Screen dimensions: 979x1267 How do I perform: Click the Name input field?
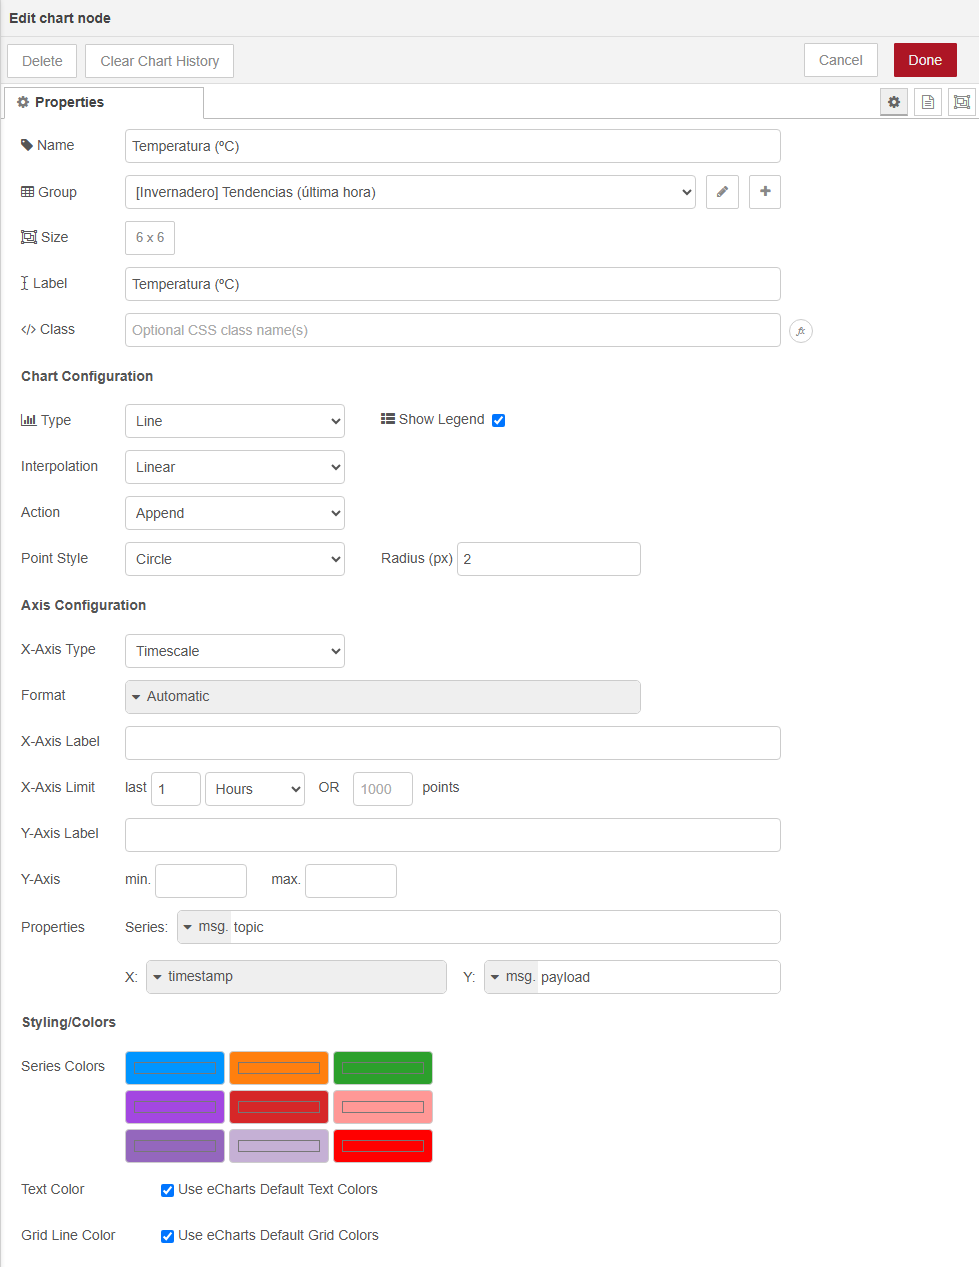[x=453, y=146]
